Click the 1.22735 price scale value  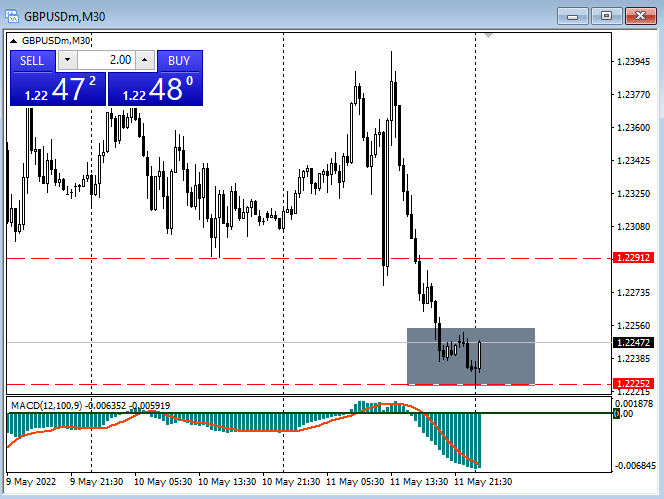tap(633, 293)
